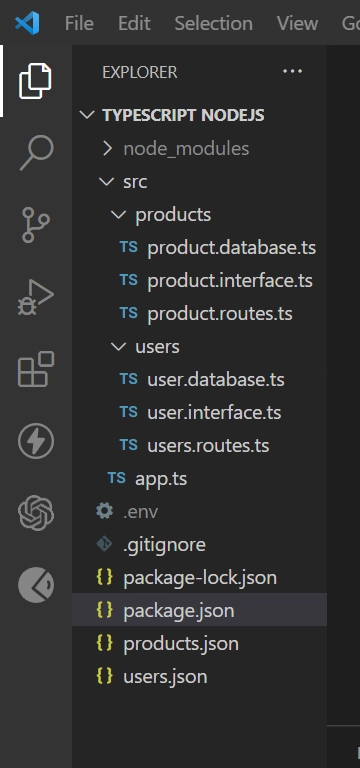Screen dimensions: 360x768
Task: Open the Source Control view icon
Action: click(x=36, y=225)
